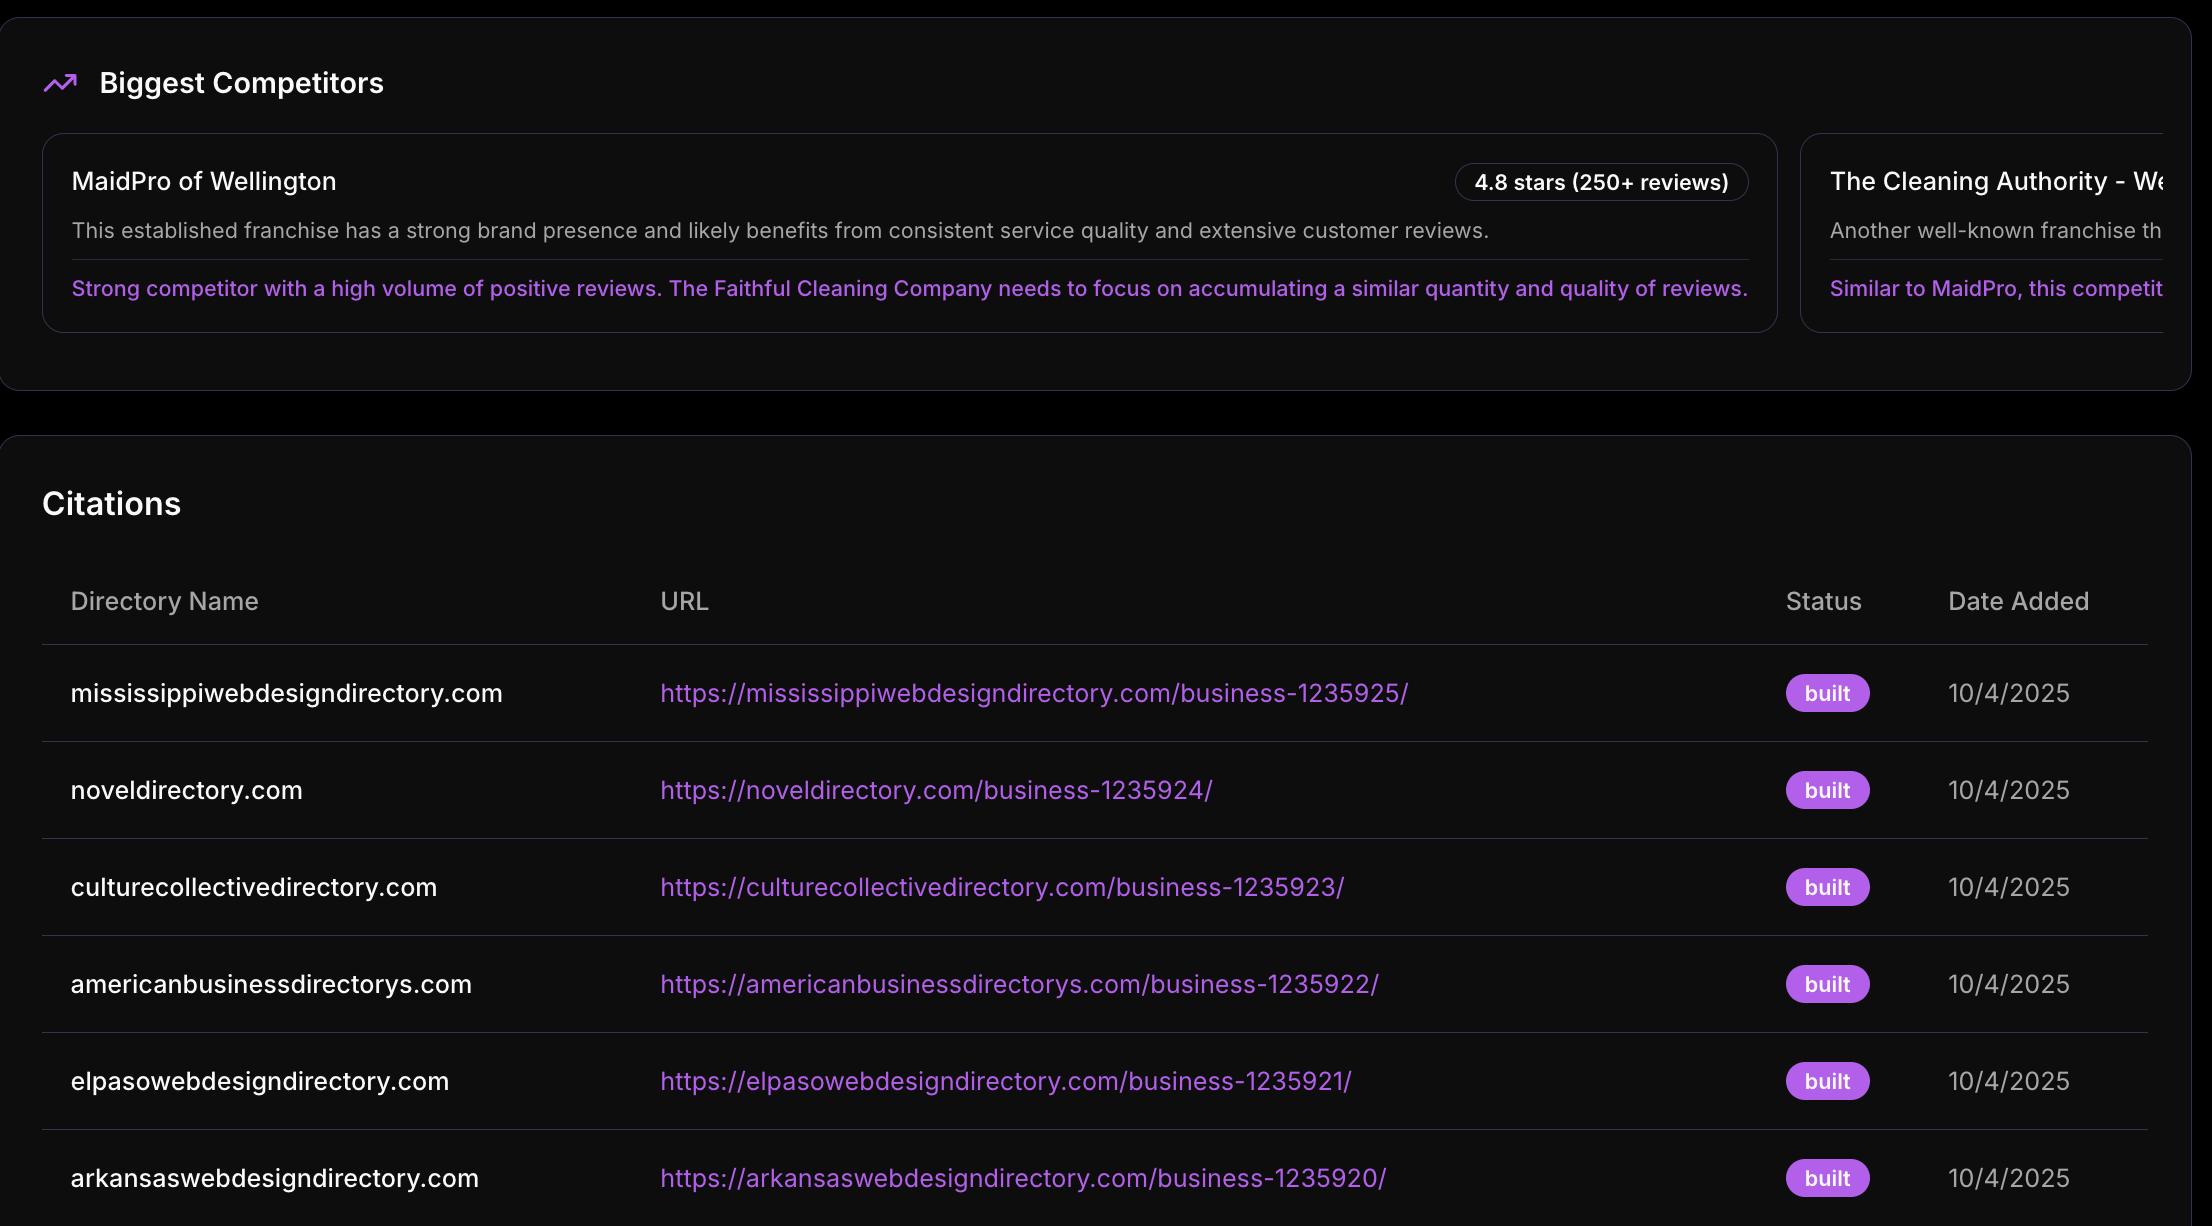
Task: Click the trending arrow icon beside Biggest Competitors
Action: click(x=60, y=84)
